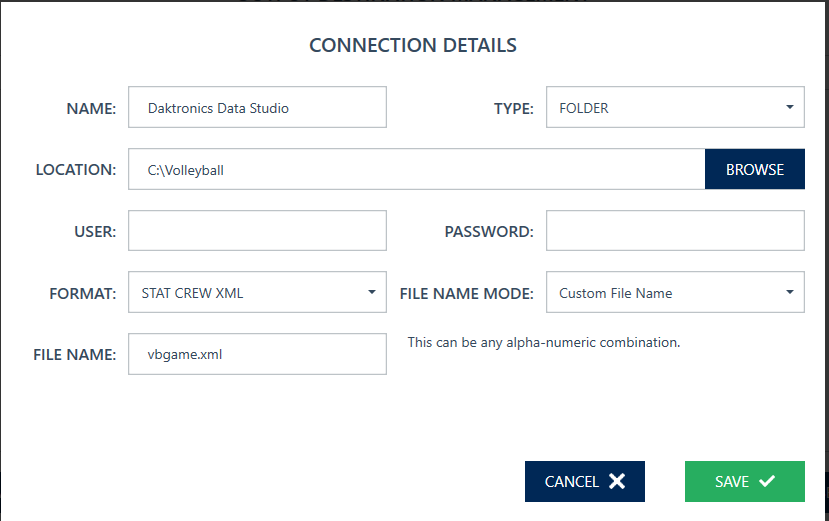This screenshot has height=521, width=829.
Task: Click the FILE NAME MODE label
Action: point(466,294)
